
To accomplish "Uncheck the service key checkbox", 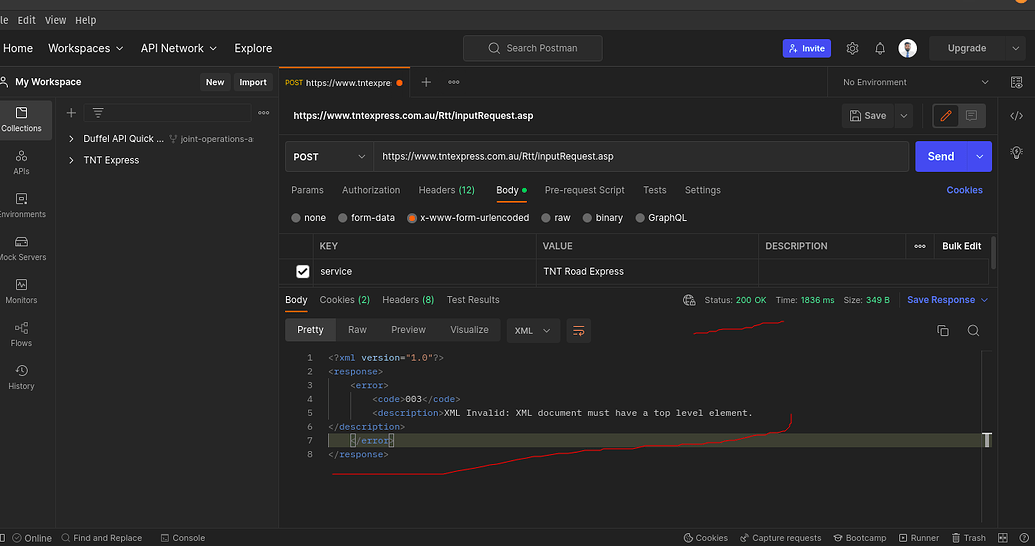I will click(303, 271).
